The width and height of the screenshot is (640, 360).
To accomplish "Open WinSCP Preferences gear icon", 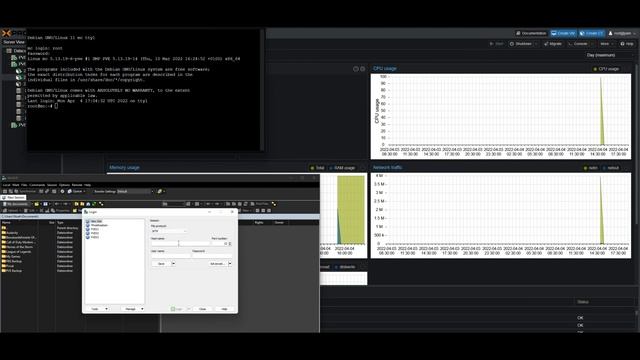I will (62, 191).
